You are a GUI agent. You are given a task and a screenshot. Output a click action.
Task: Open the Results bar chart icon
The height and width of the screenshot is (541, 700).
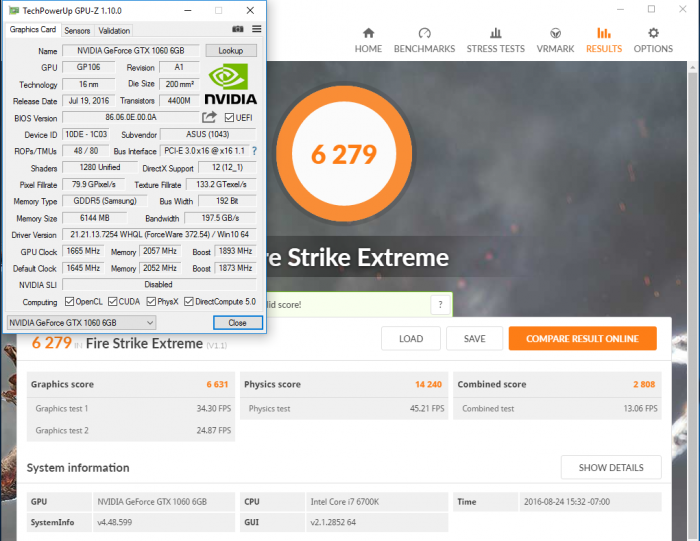(x=604, y=33)
